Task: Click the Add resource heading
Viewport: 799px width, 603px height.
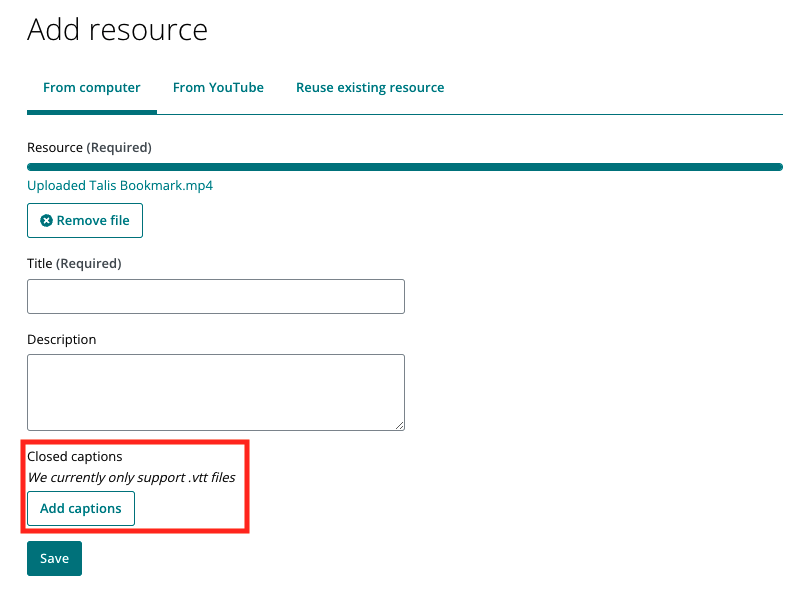Action: coord(118,30)
